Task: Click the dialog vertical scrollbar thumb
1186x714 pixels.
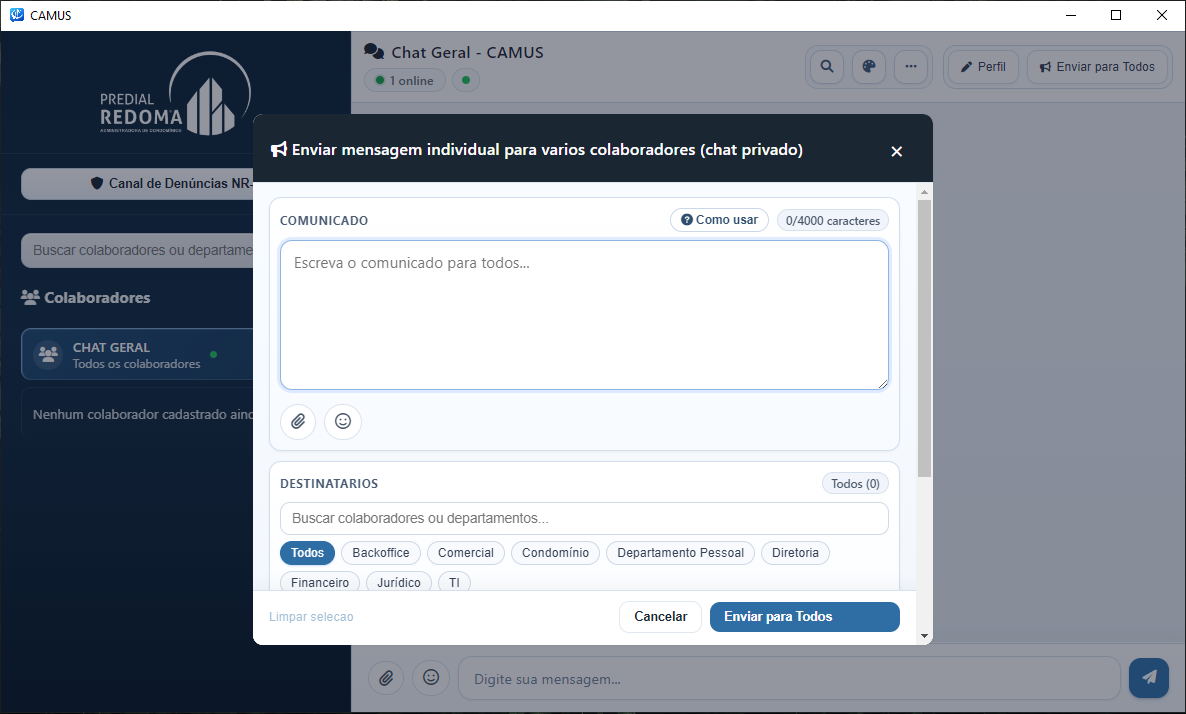Action: click(924, 338)
